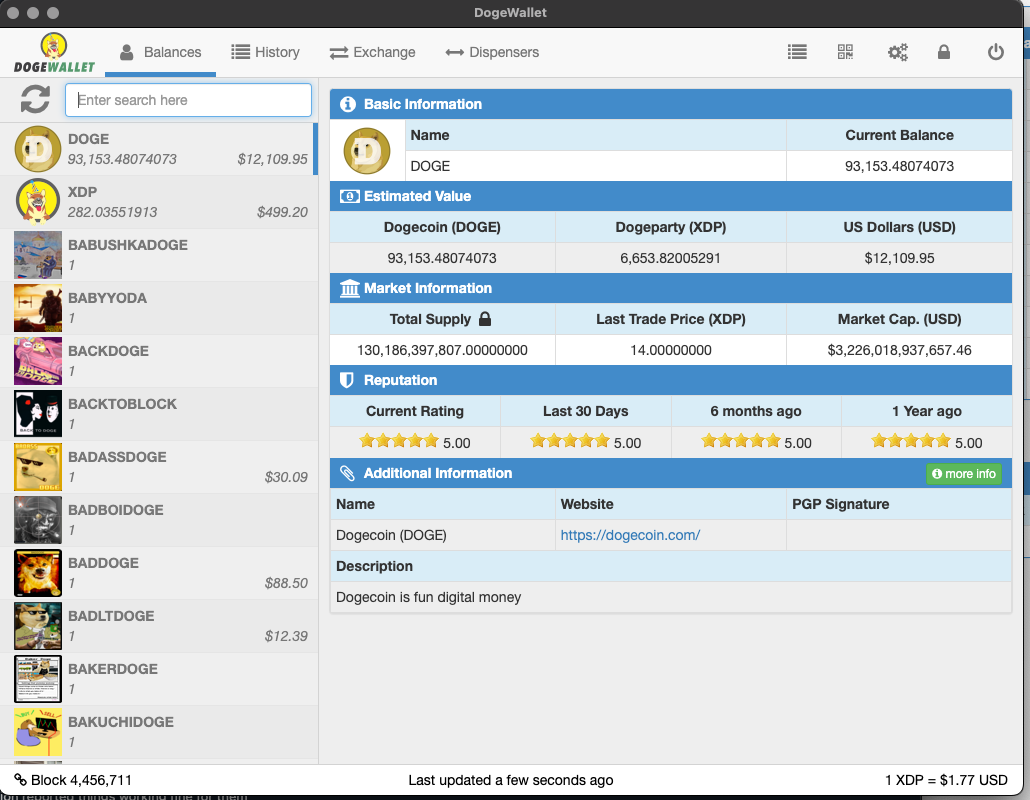Image resolution: width=1030 pixels, height=800 pixels.
Task: Click the US Dollars value $12,109.95 cell
Action: click(899, 258)
